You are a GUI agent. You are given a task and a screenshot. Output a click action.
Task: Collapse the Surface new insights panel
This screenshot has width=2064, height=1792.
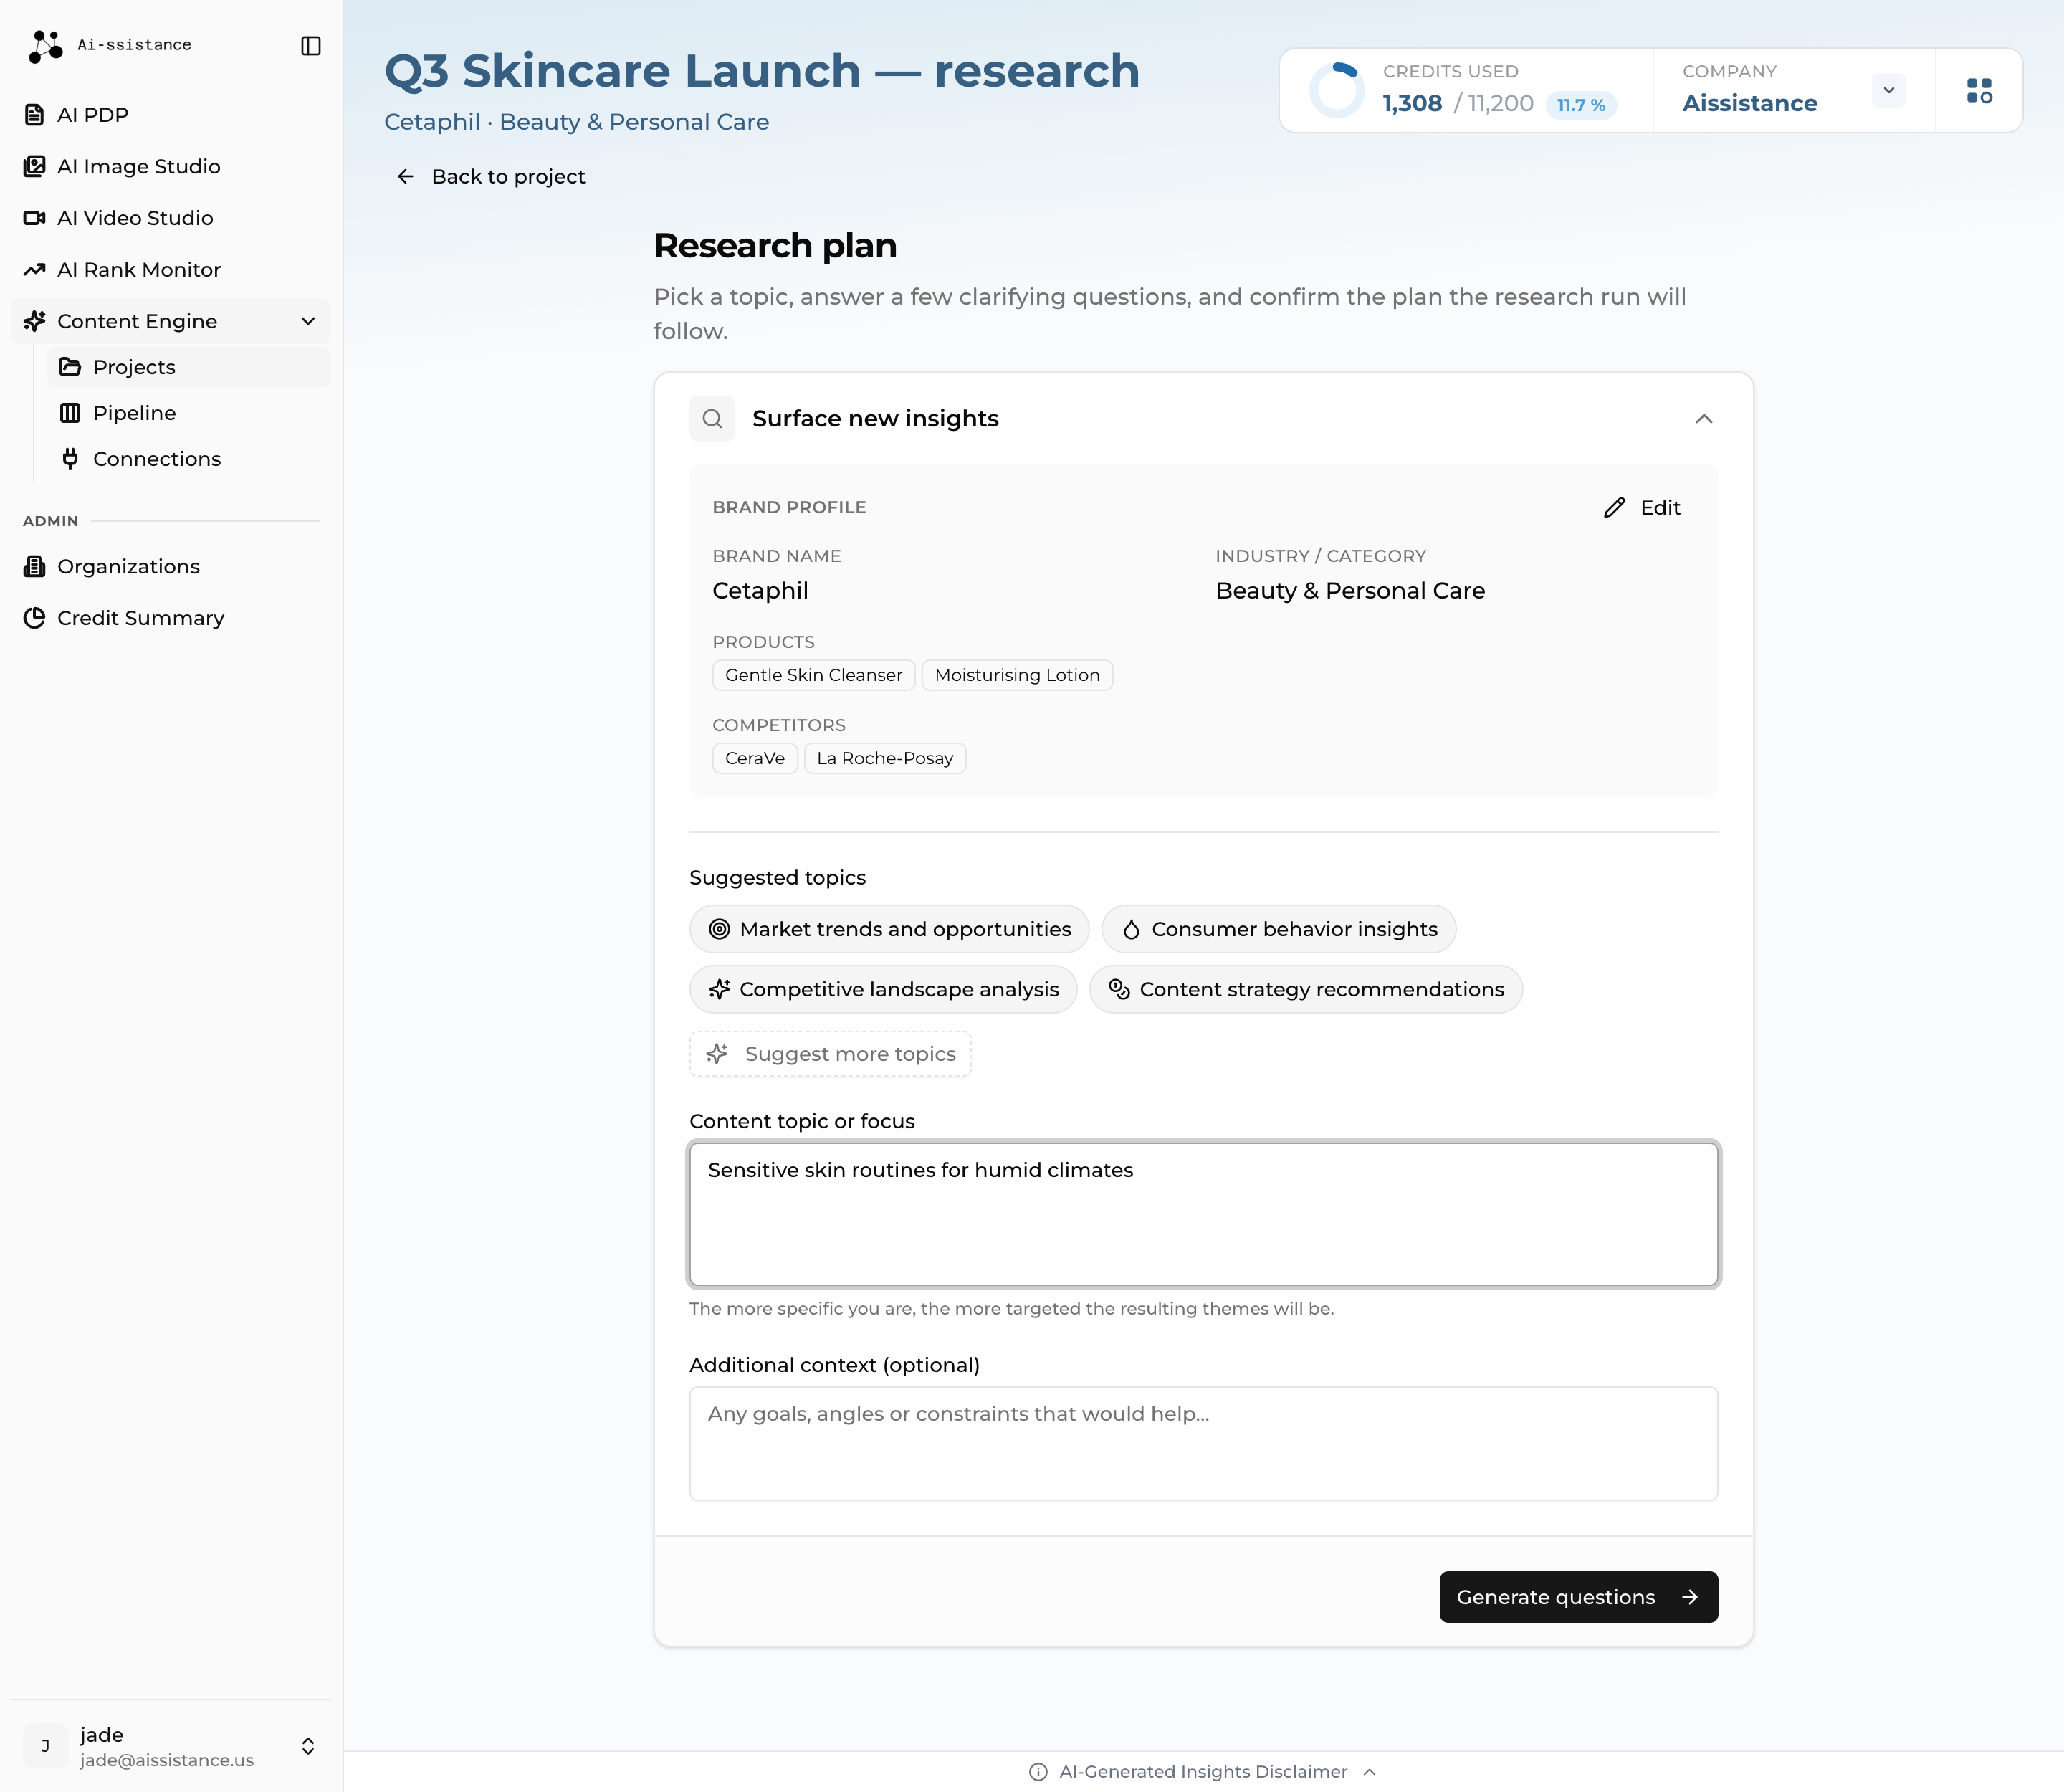click(x=1704, y=419)
